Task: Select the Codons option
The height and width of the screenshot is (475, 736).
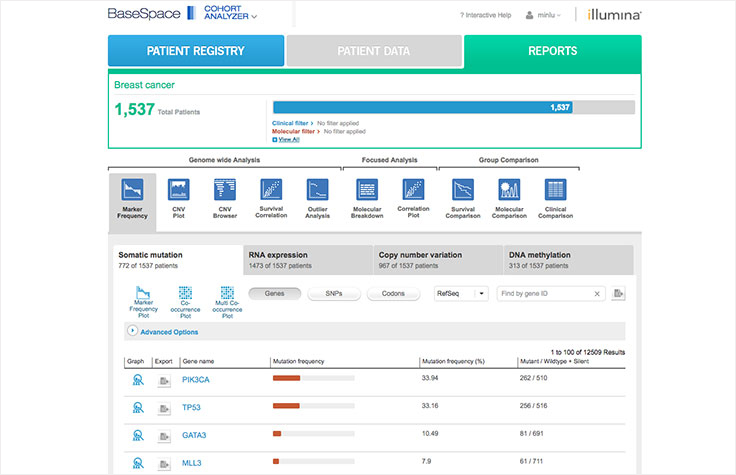Action: click(x=393, y=294)
